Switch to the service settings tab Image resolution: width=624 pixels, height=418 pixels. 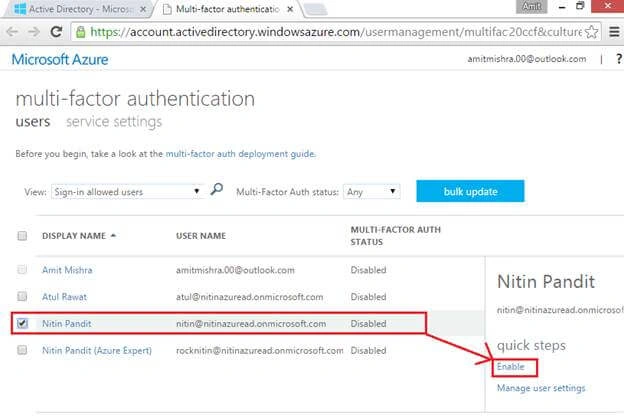tap(114, 121)
